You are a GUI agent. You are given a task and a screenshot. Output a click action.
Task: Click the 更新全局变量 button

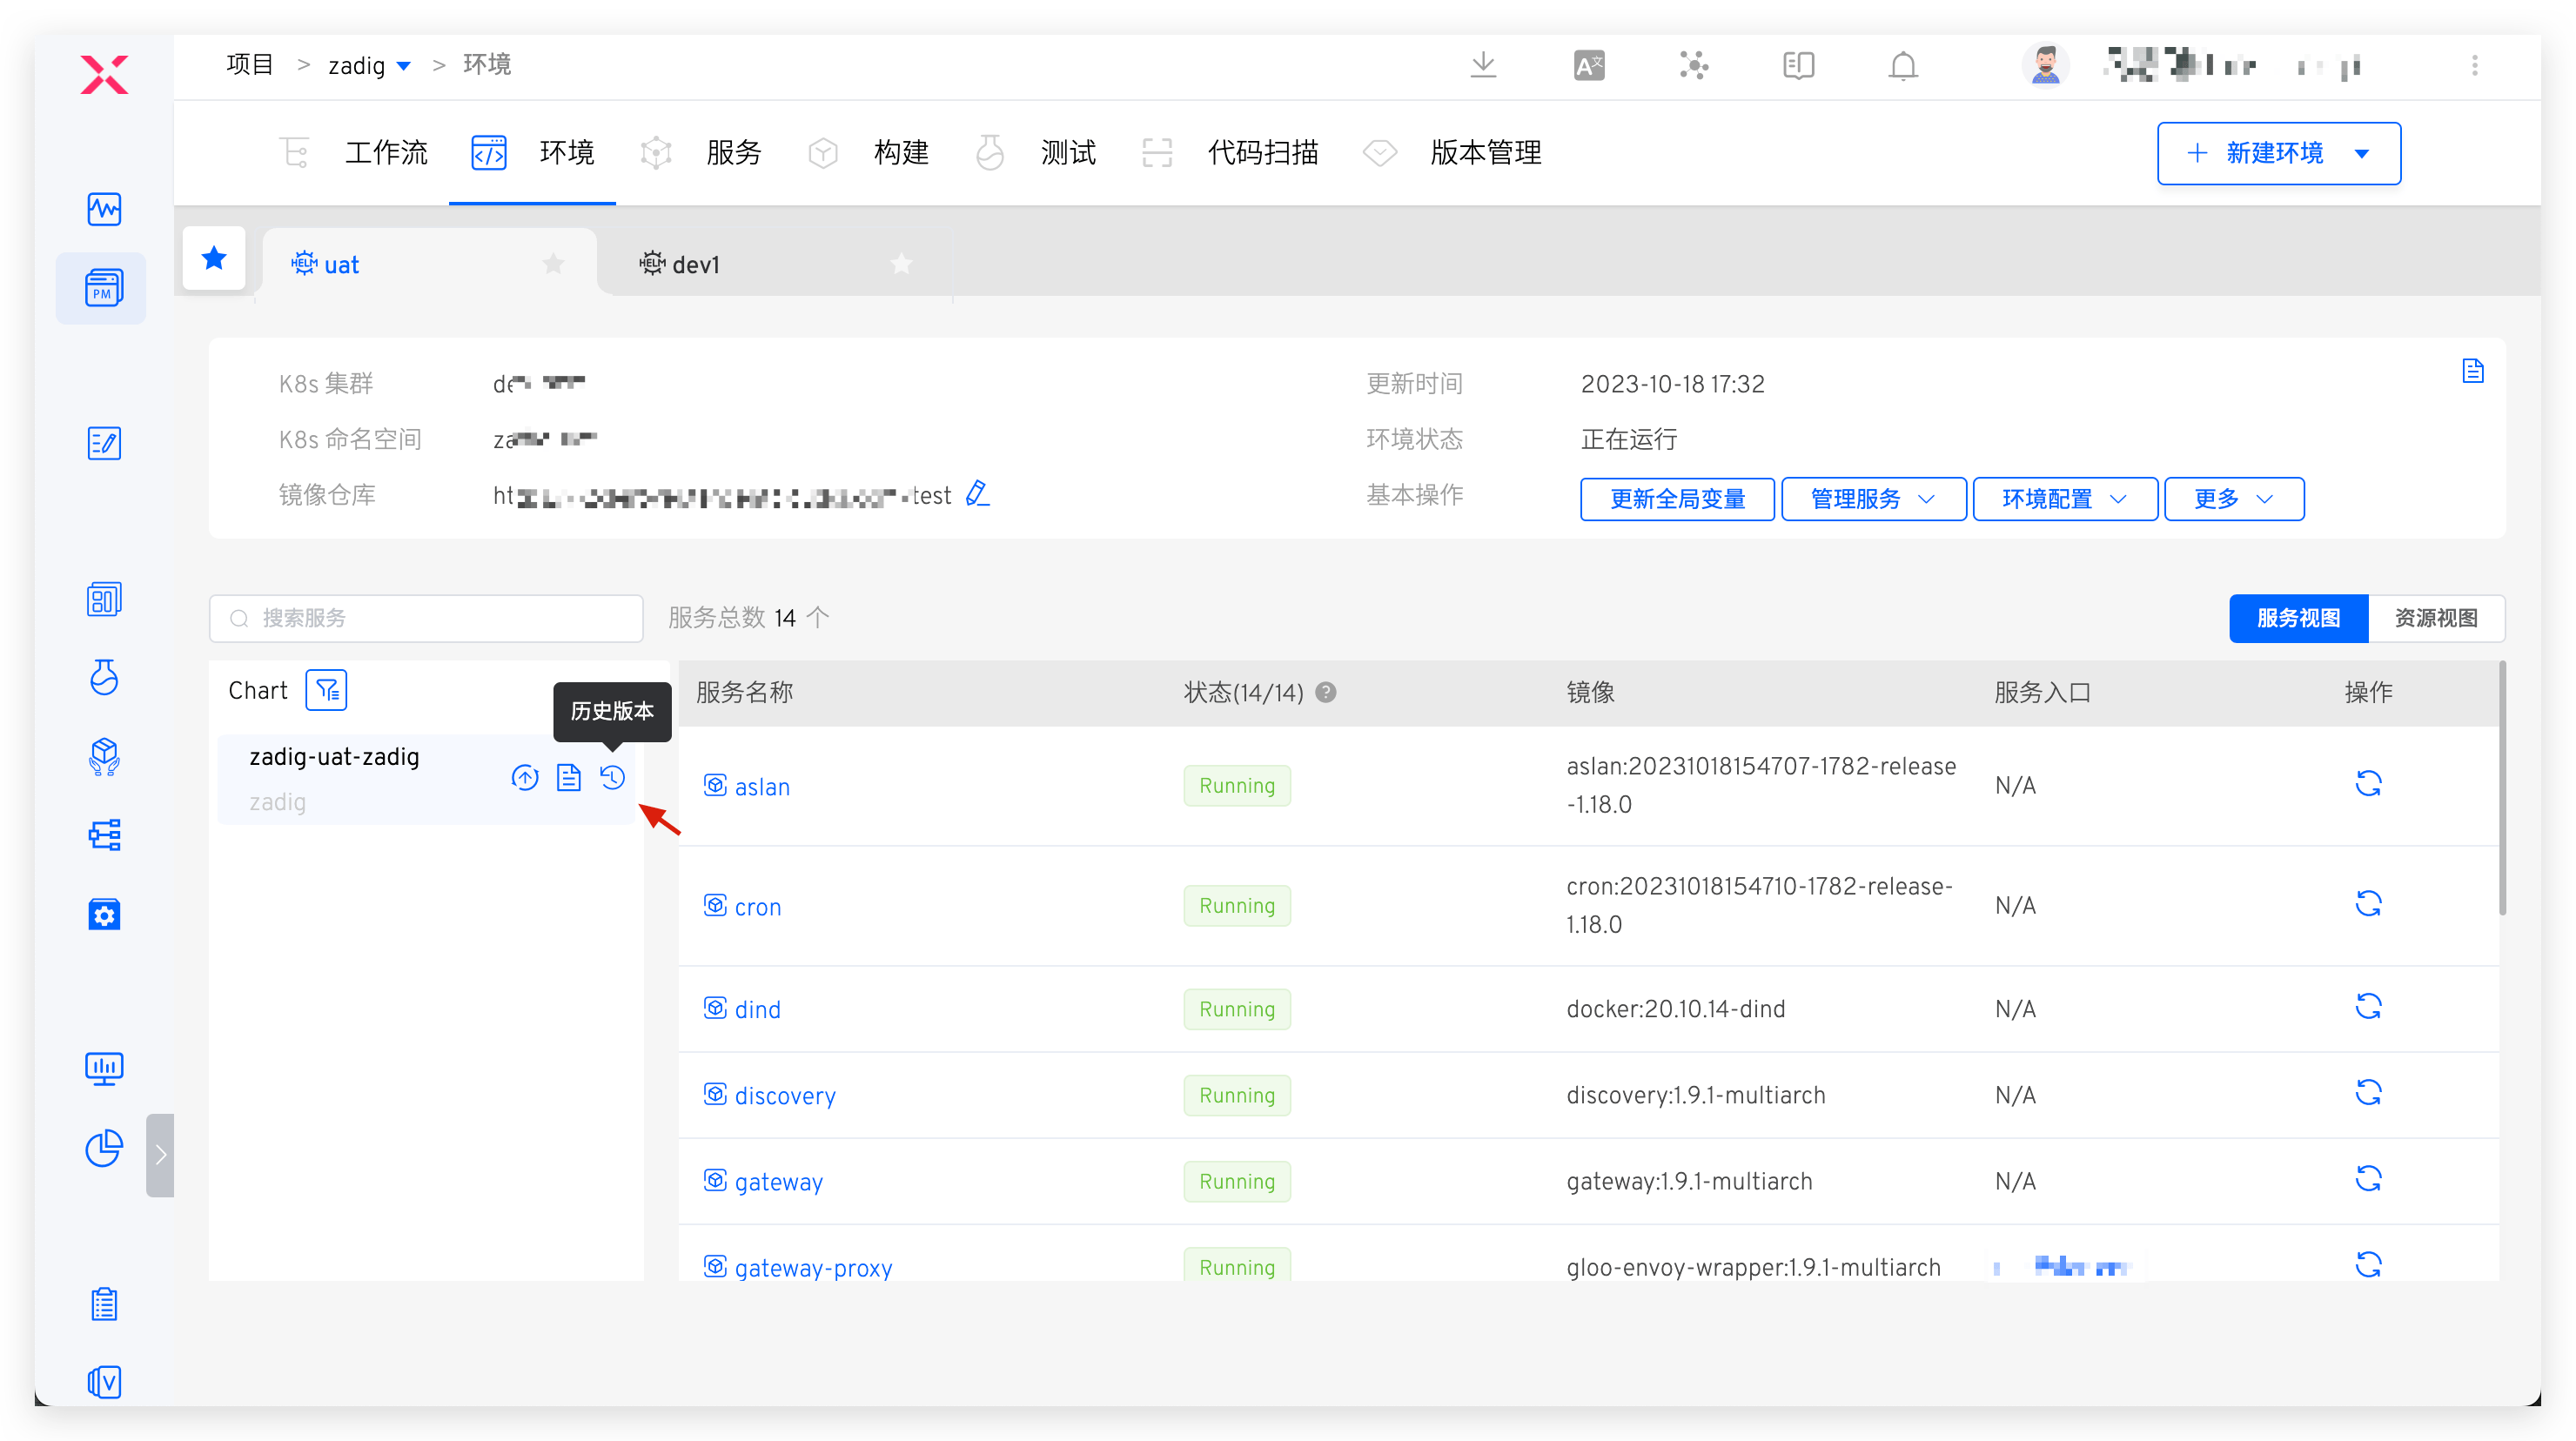[x=1676, y=499]
